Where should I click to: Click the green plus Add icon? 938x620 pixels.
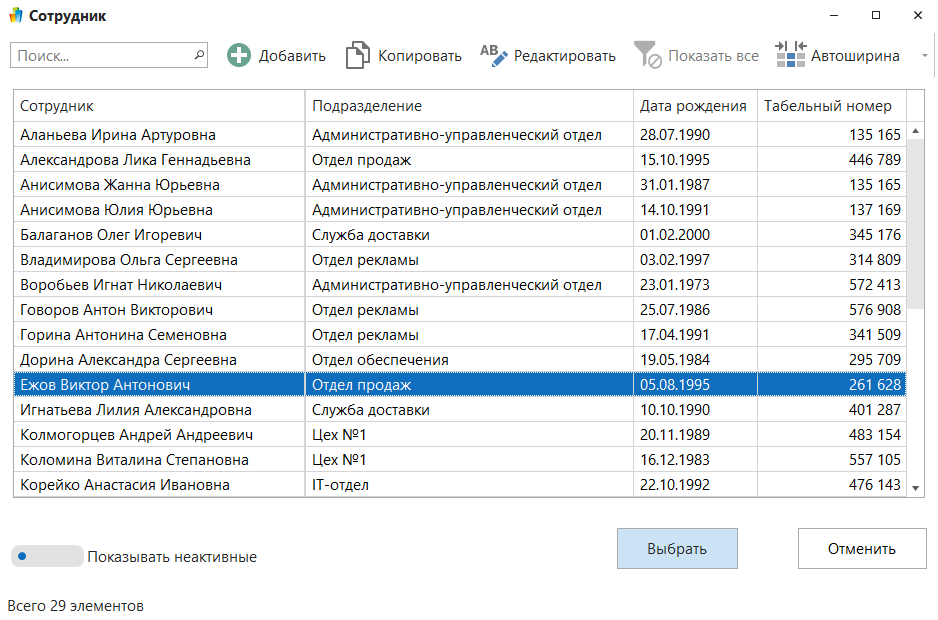coord(239,56)
